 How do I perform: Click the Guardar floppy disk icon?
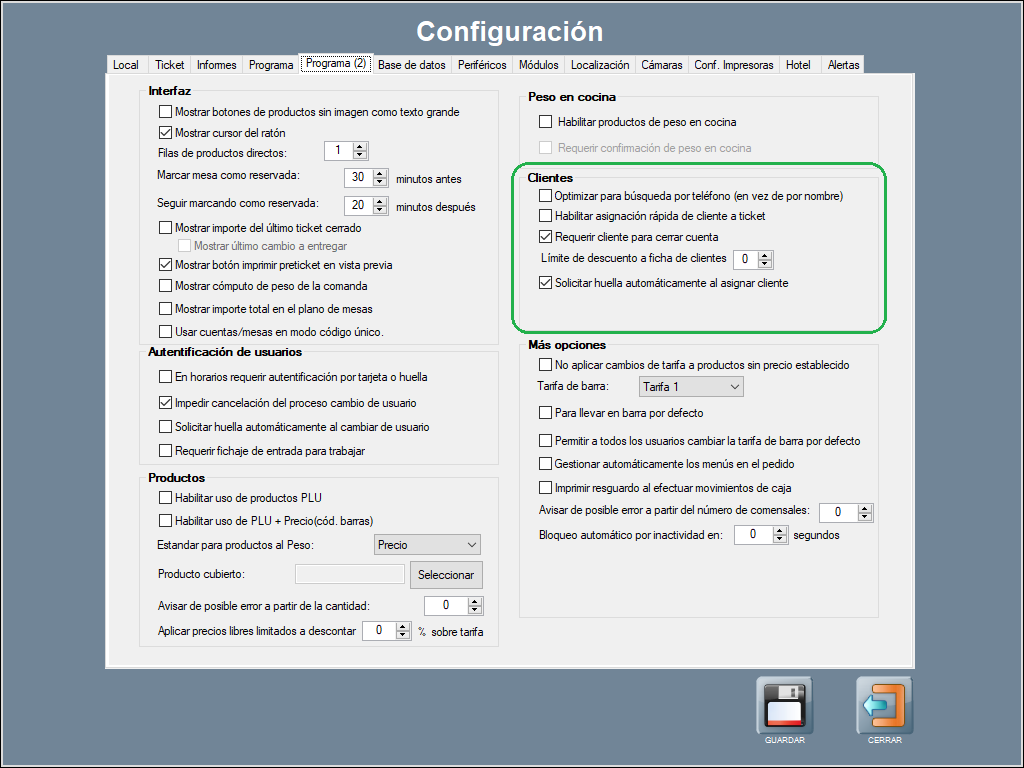(x=784, y=706)
